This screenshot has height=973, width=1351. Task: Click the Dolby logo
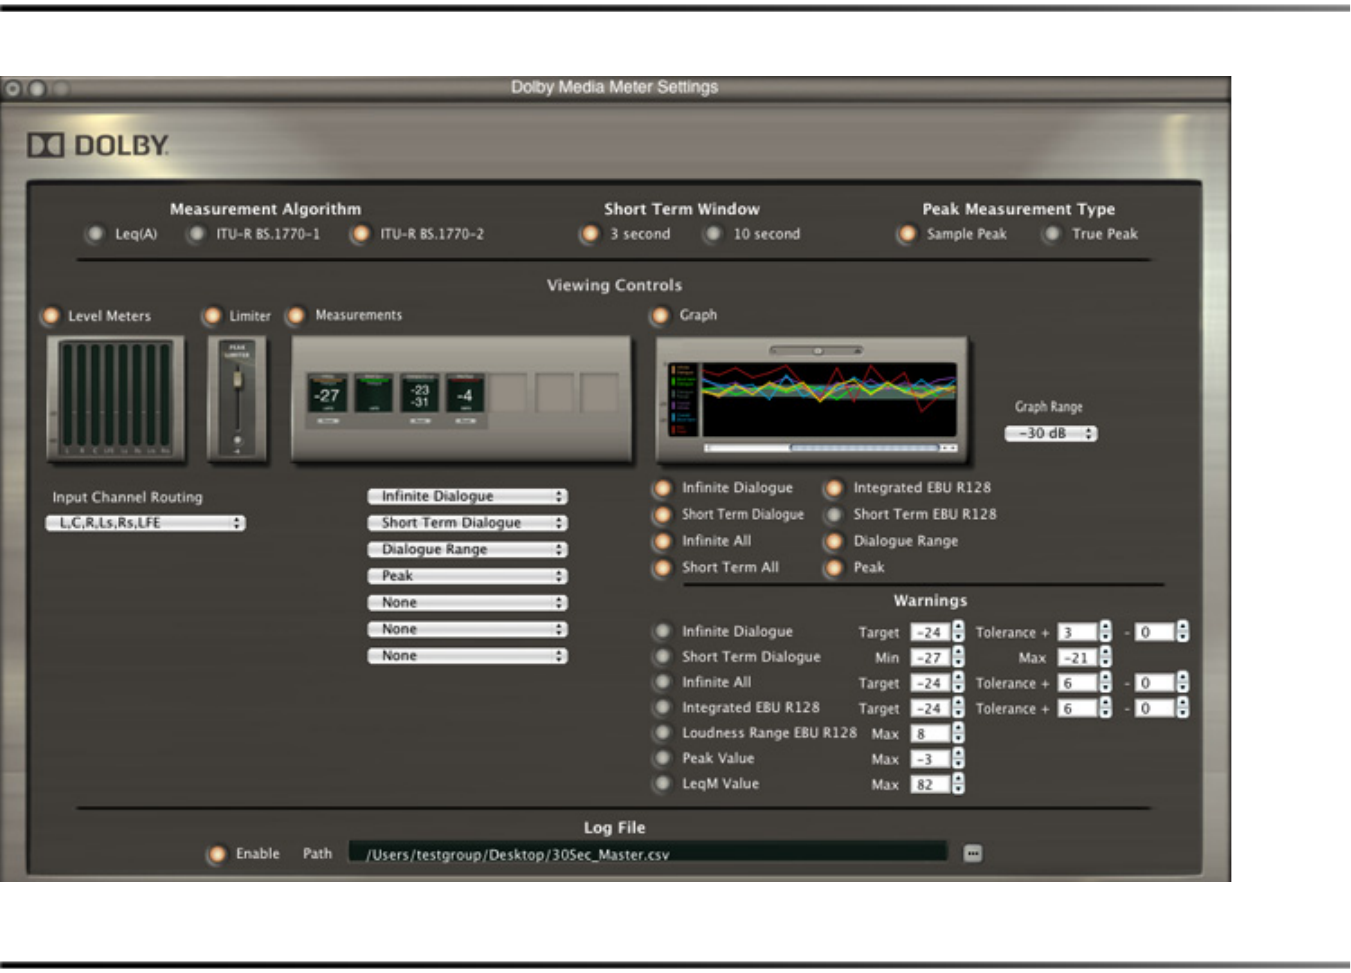98,145
